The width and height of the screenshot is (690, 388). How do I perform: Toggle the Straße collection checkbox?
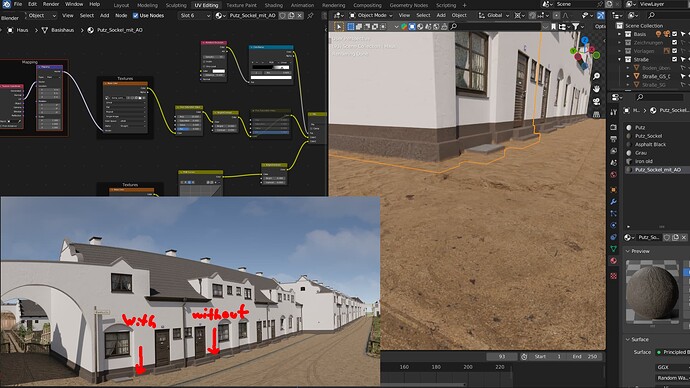674,59
